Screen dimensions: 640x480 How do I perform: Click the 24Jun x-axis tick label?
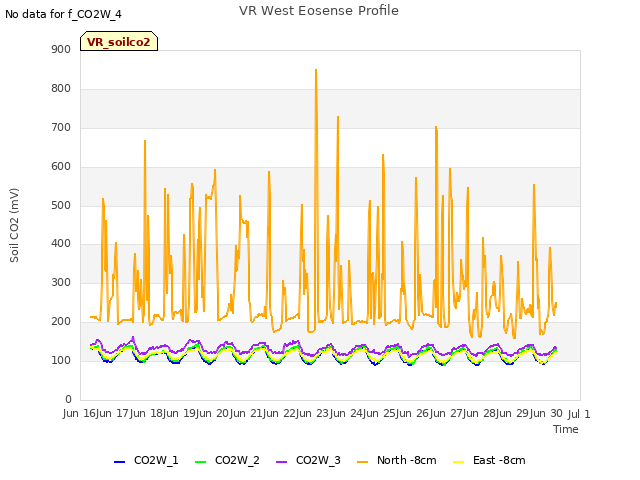click(364, 413)
